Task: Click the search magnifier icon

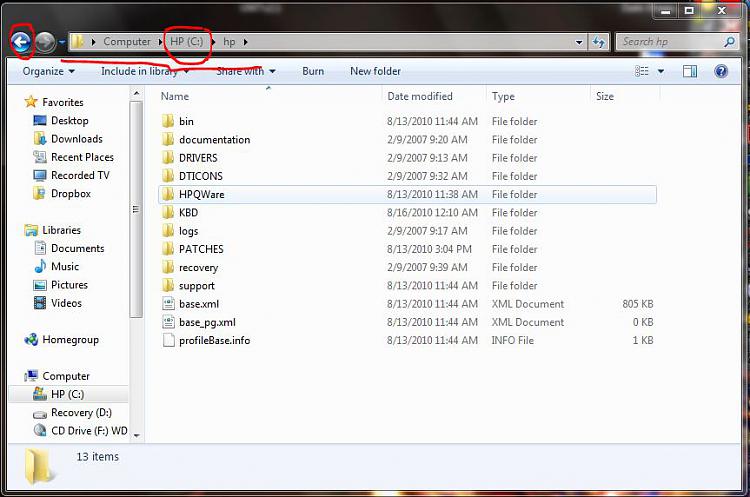Action: [x=729, y=42]
